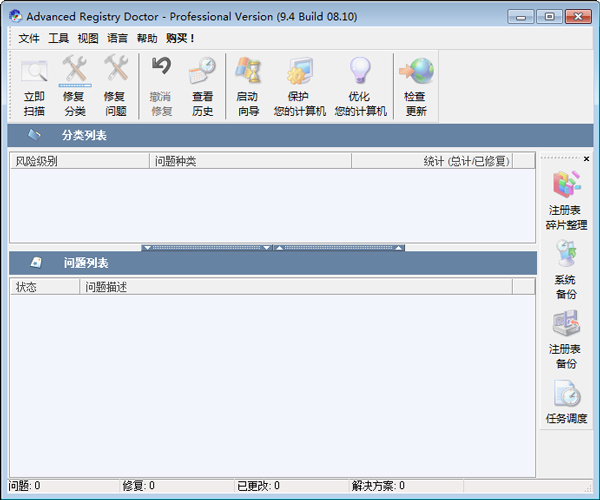Collapse panel using left down-arrow splitter
Viewport: 600px width, 500px height.
coord(207,248)
